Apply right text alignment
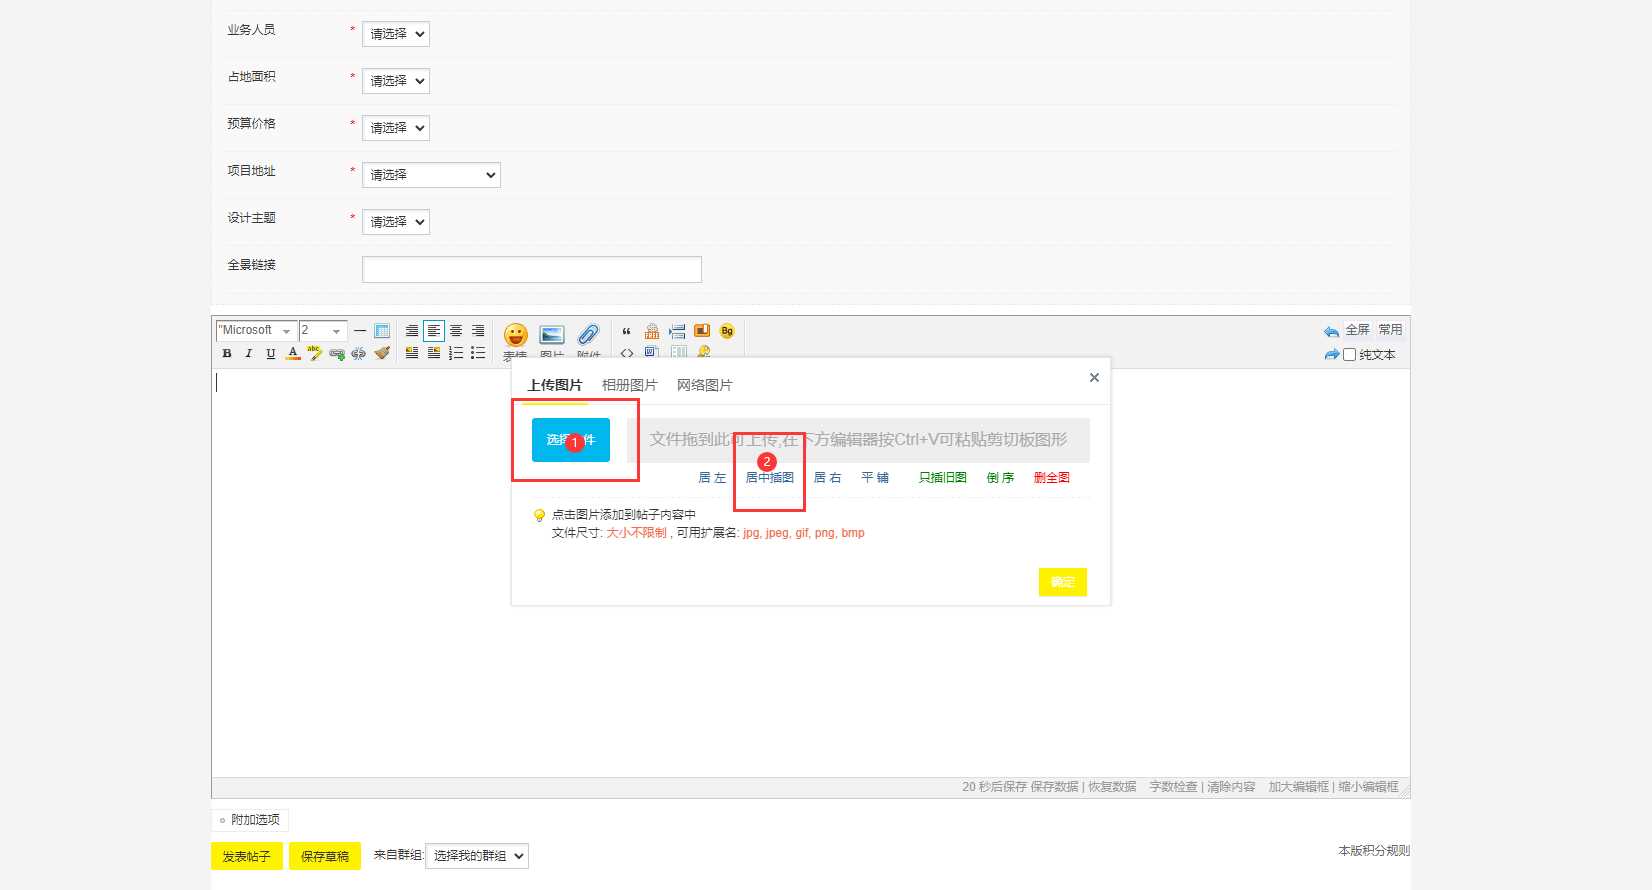Viewport: 1652px width, 890px height. click(x=478, y=331)
